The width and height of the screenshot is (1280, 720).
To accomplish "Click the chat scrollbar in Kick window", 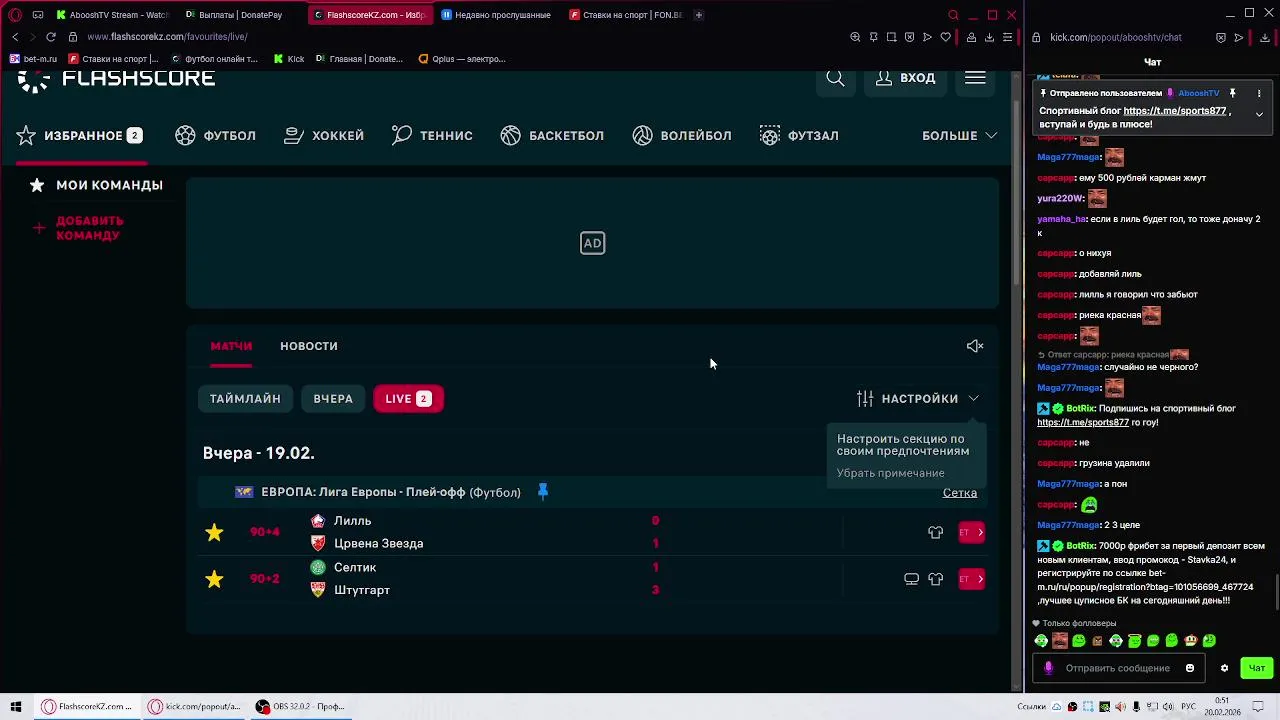I will coord(1276,593).
